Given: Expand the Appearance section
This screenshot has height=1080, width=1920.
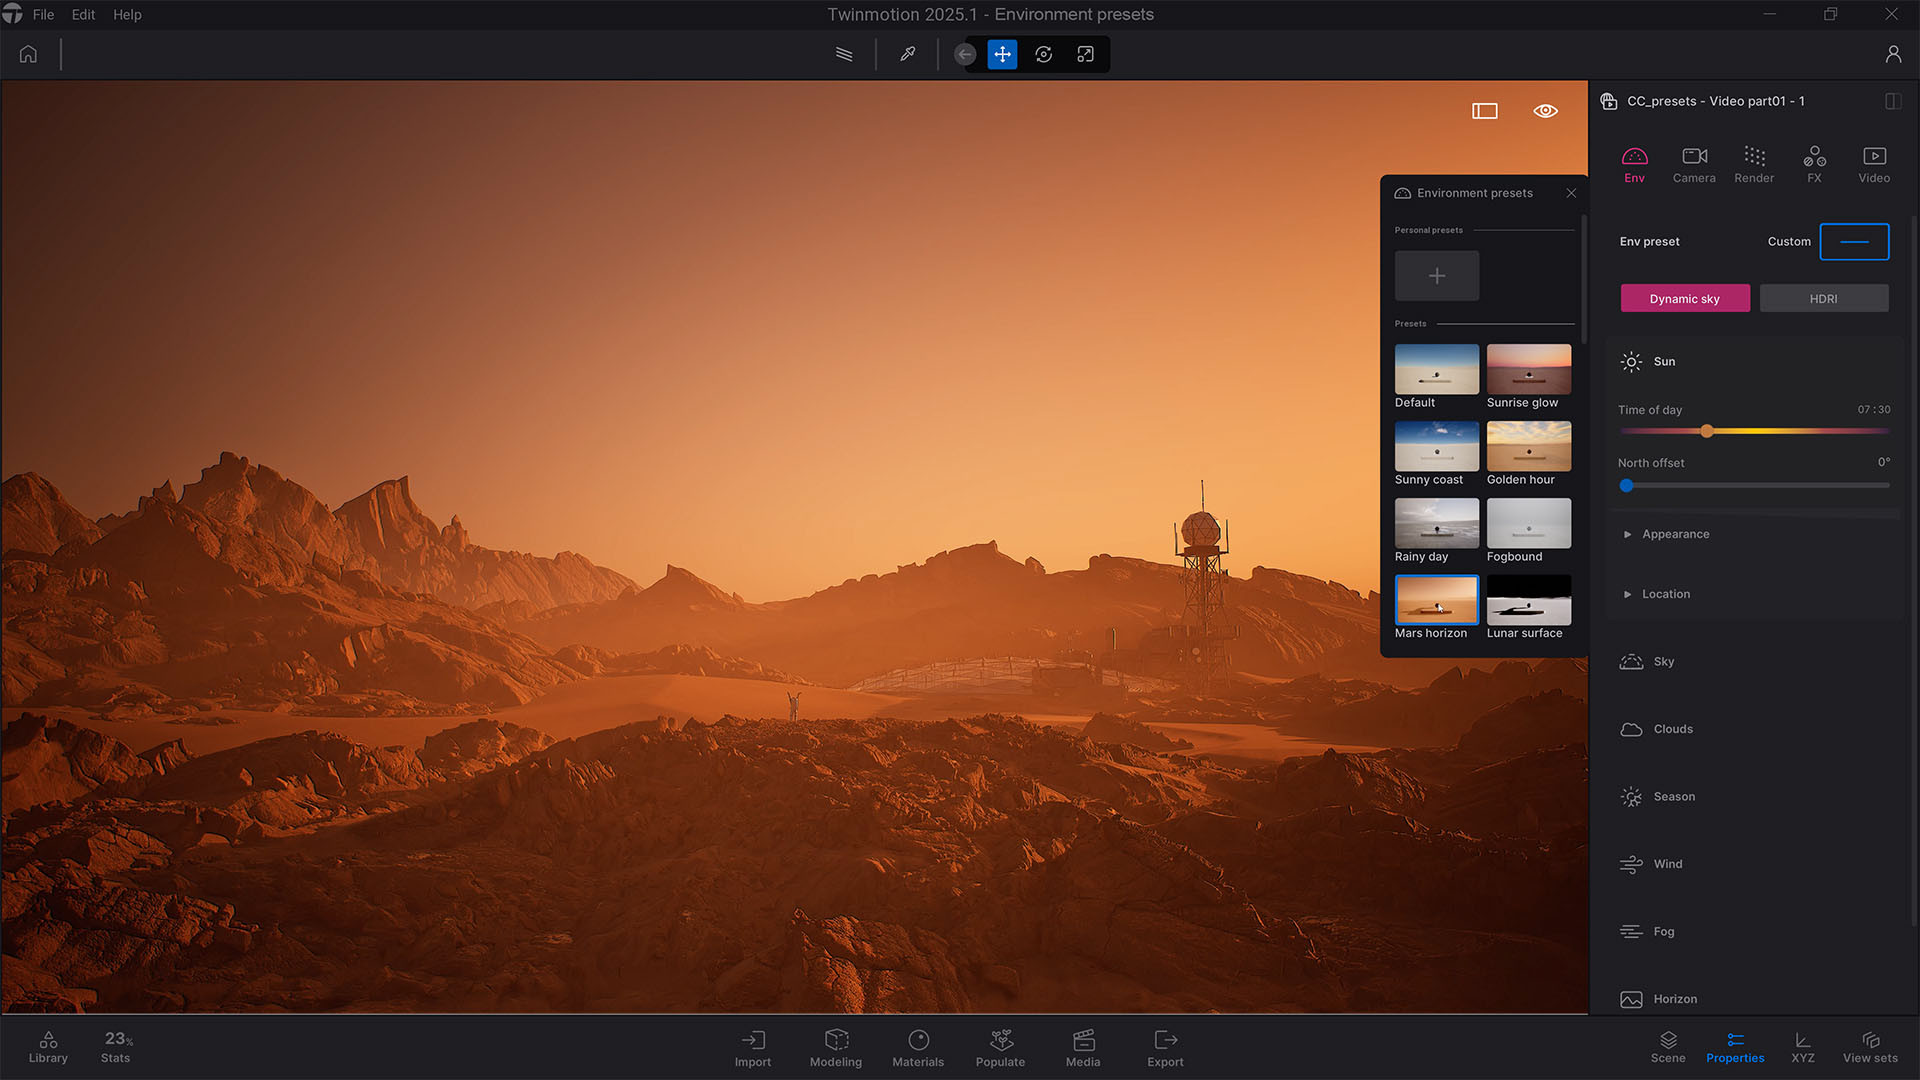Looking at the screenshot, I should pyautogui.click(x=1675, y=534).
